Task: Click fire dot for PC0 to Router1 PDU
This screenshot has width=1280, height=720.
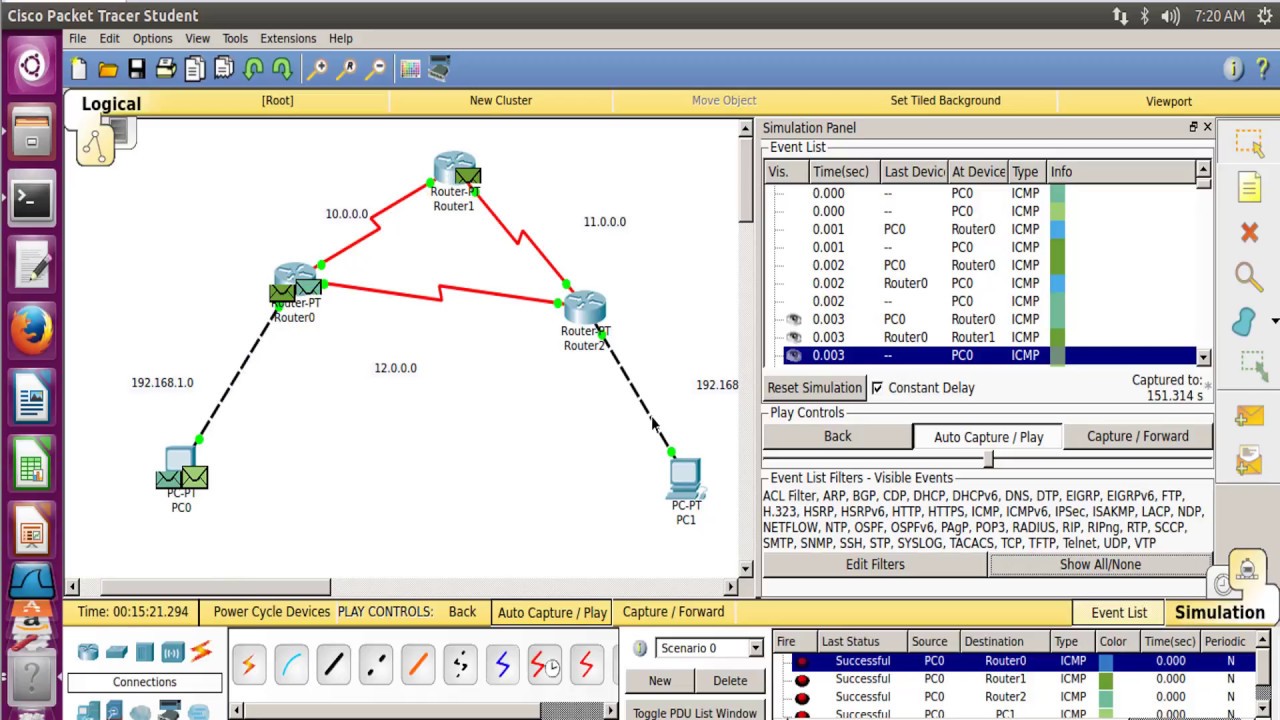Action: tap(801, 679)
